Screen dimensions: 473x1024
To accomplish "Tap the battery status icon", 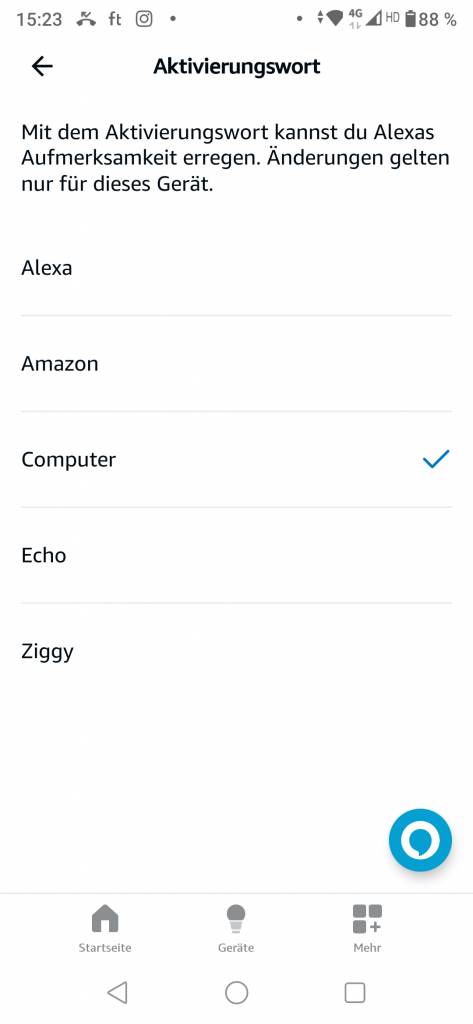I will [x=410, y=19].
